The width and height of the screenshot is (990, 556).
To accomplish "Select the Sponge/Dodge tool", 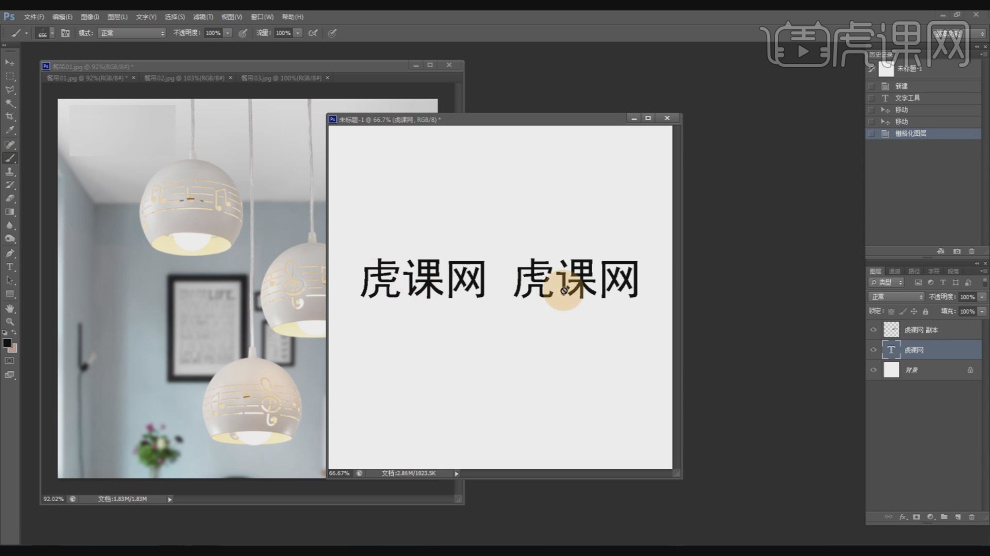I will coord(9,239).
